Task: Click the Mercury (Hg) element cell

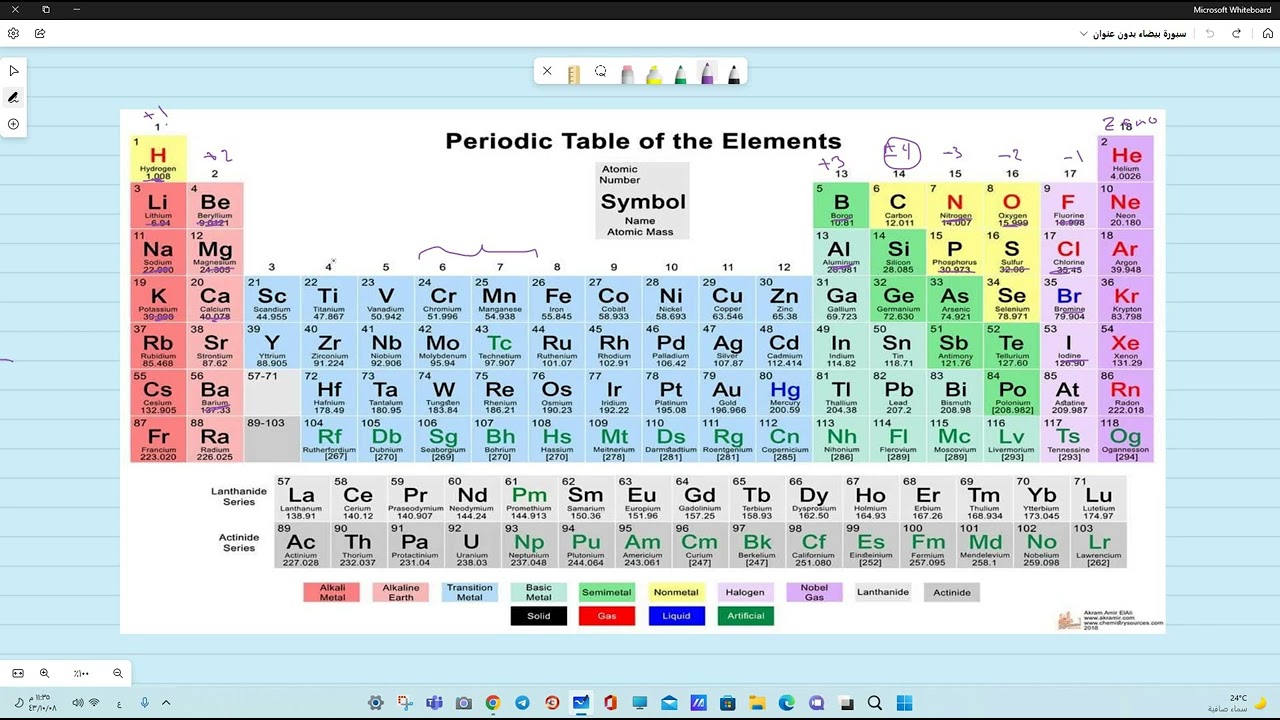Action: pyautogui.click(x=785, y=393)
